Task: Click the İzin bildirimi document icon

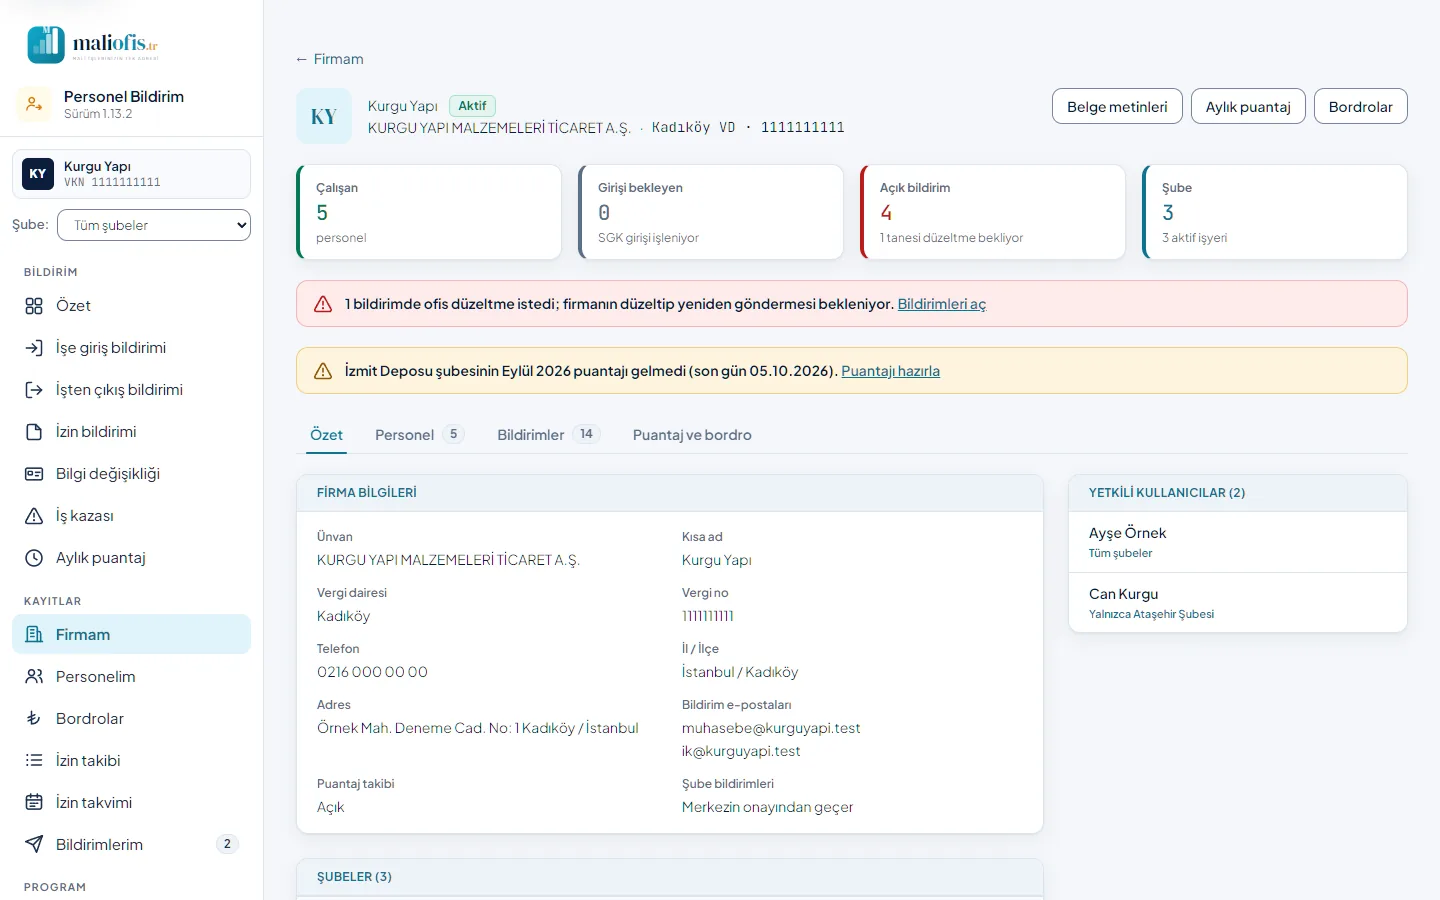Action: pos(34,432)
